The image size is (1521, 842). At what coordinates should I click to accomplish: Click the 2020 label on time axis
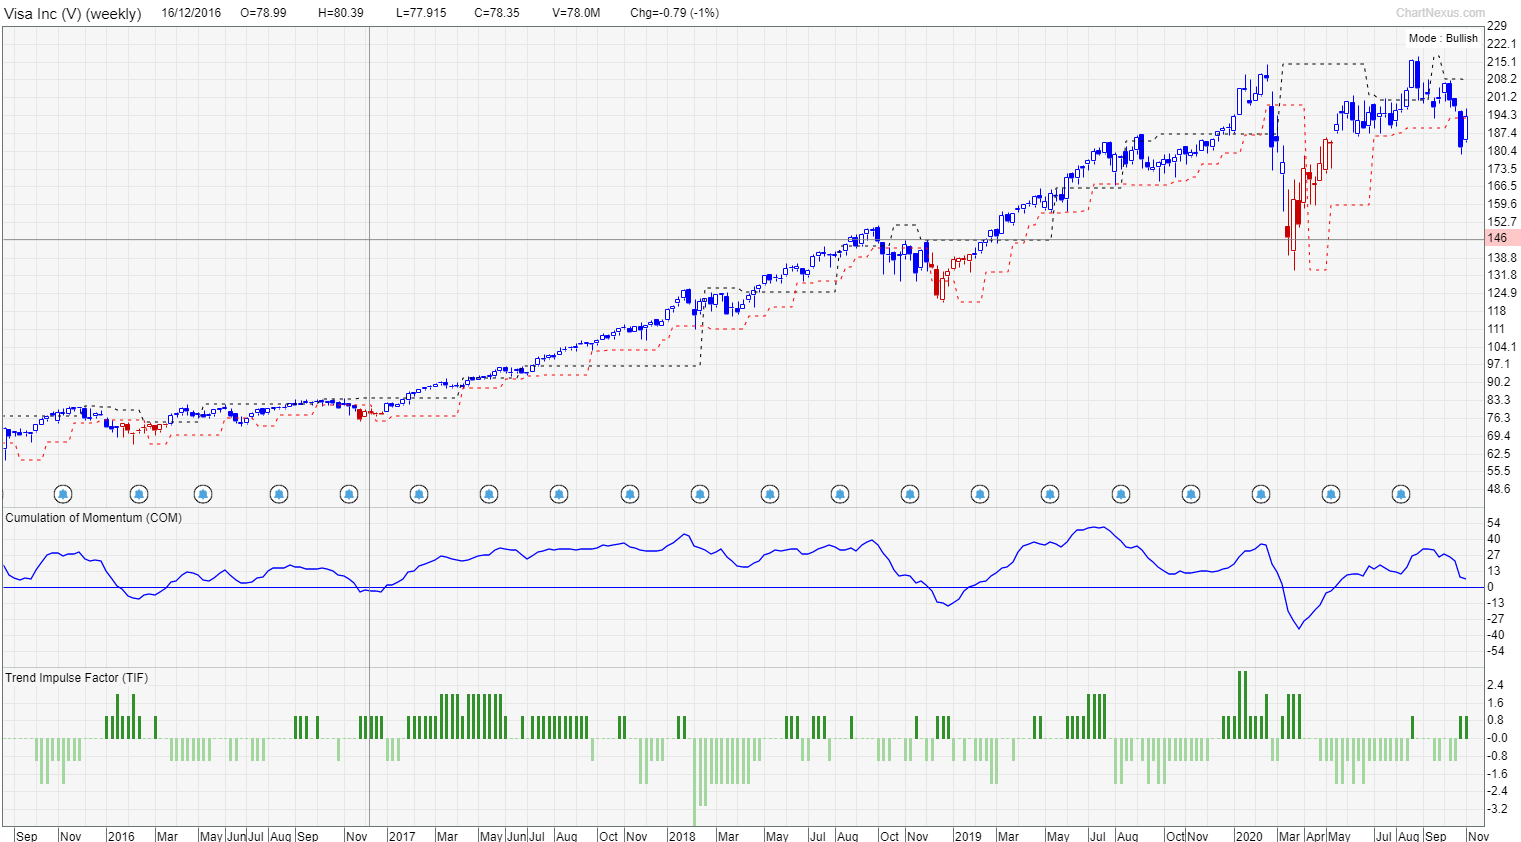click(x=1248, y=836)
